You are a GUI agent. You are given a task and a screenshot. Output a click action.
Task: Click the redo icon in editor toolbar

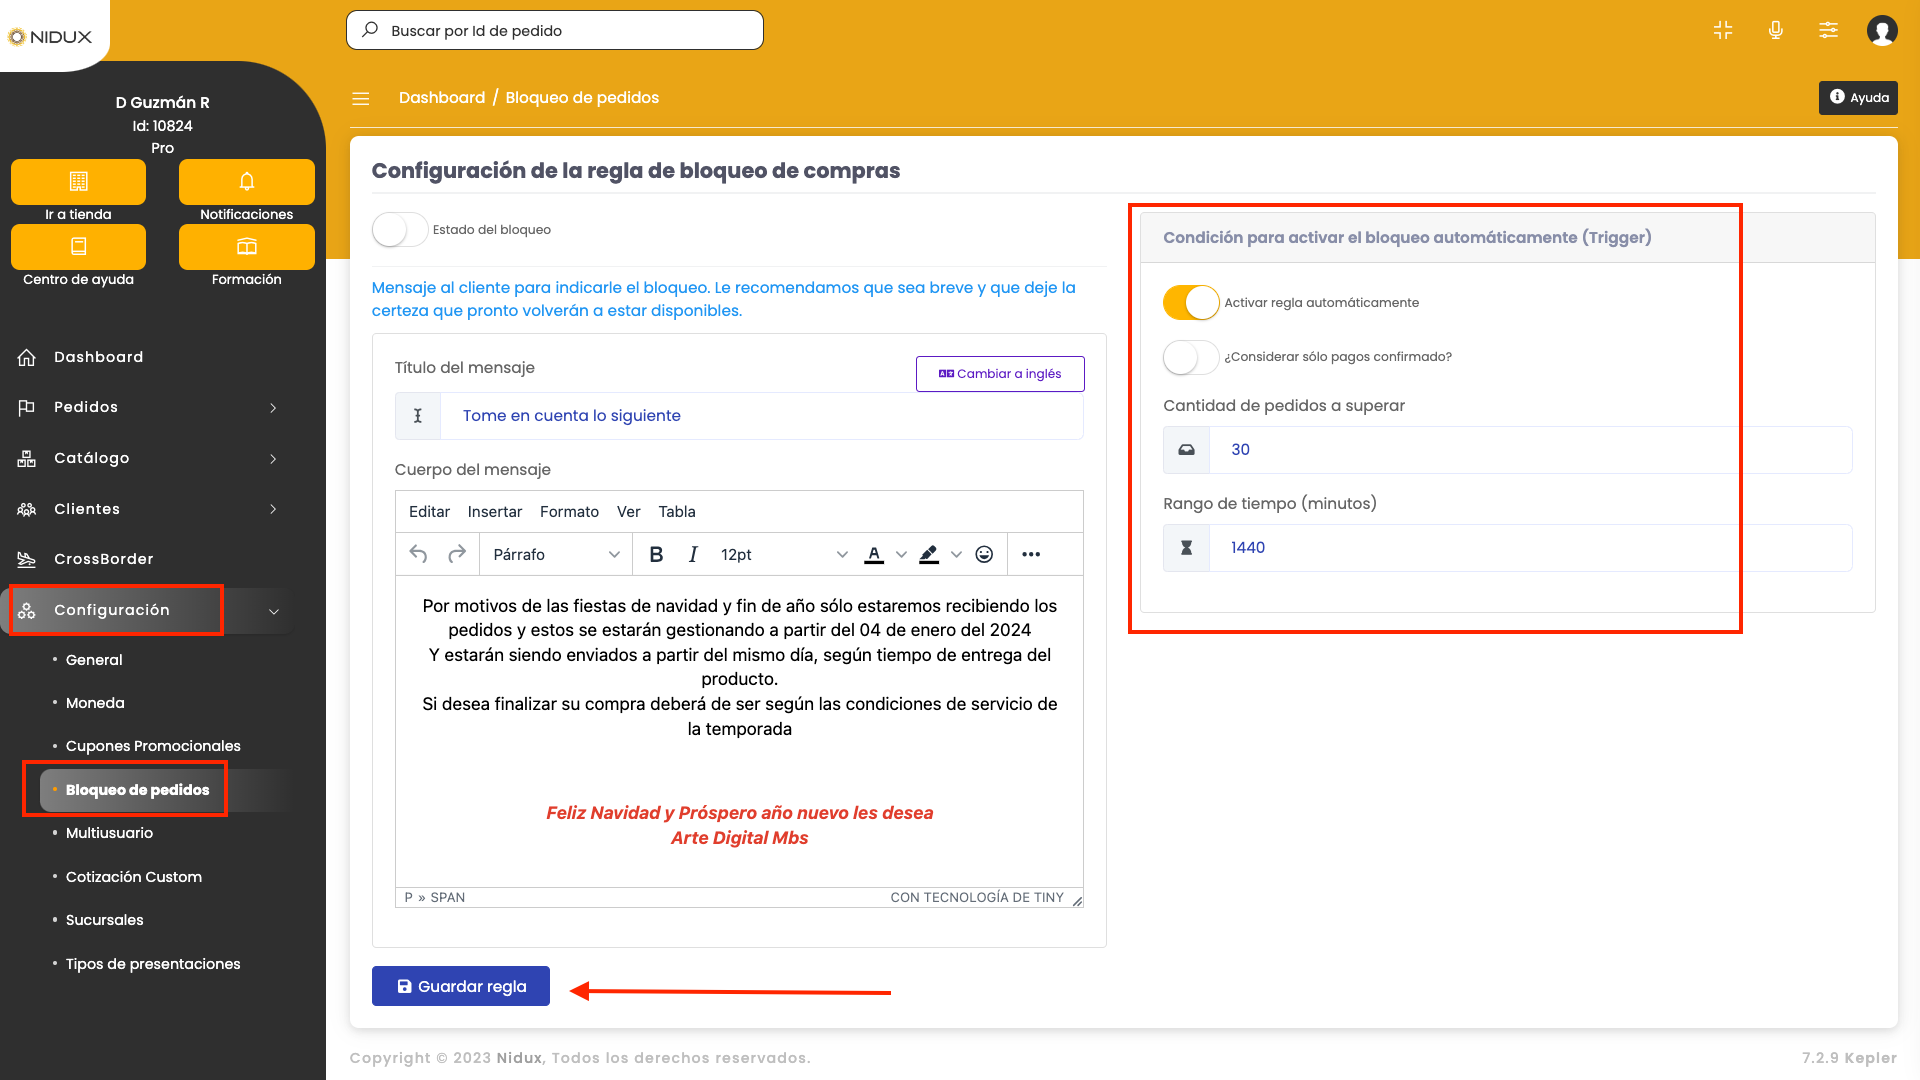[x=457, y=554]
